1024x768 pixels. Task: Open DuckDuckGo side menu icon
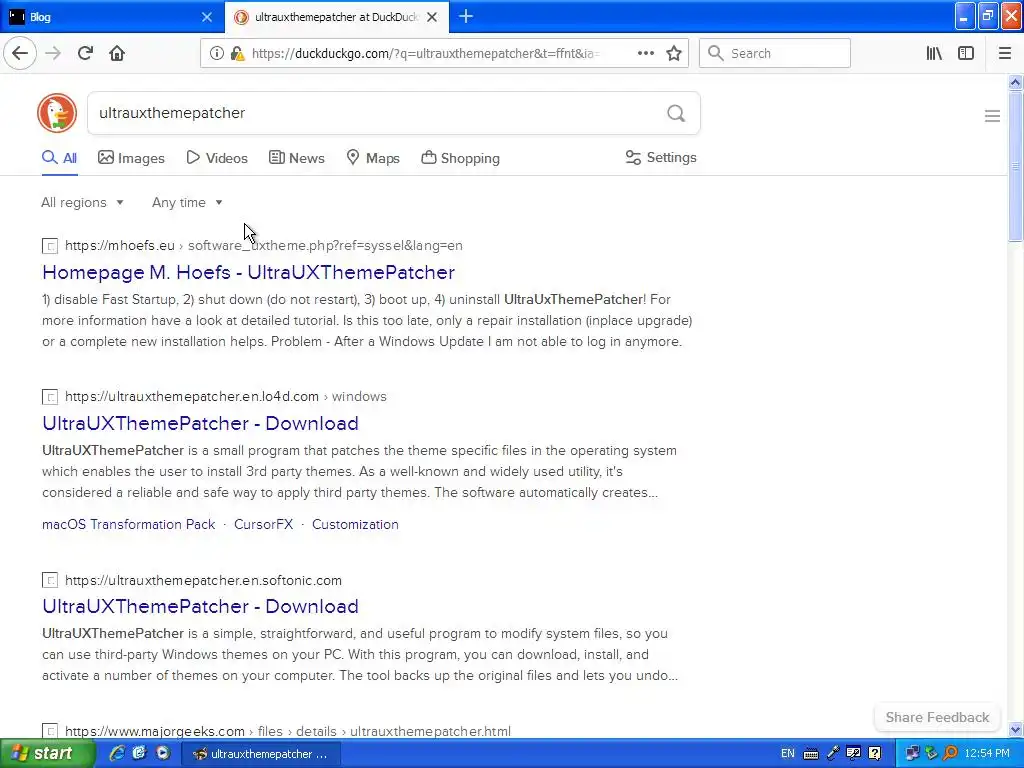point(992,116)
